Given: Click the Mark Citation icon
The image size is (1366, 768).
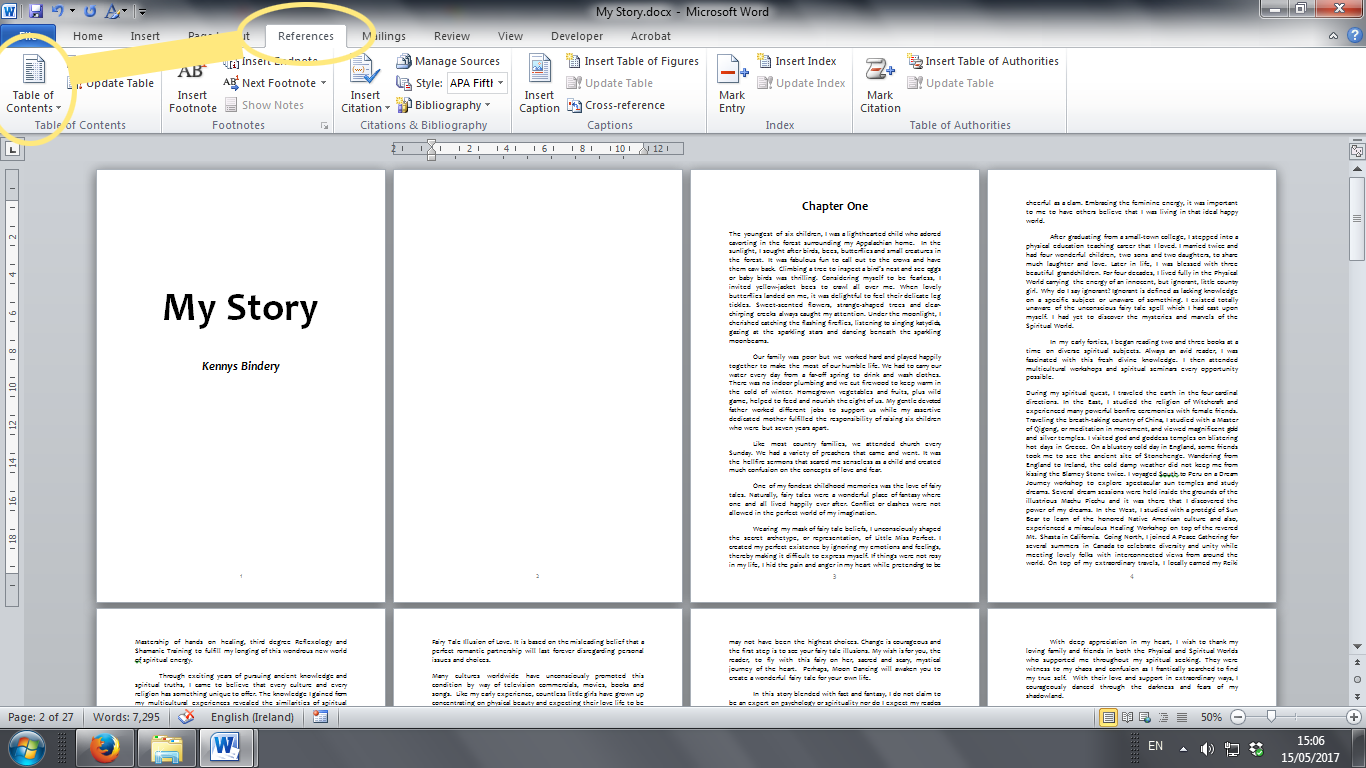Looking at the screenshot, I should pyautogui.click(x=880, y=85).
